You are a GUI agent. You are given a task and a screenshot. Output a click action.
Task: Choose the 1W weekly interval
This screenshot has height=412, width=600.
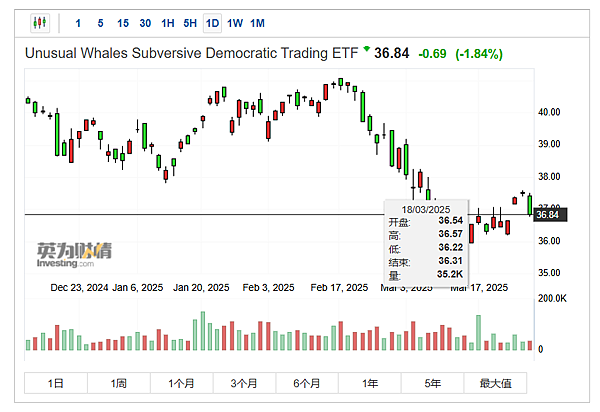coord(235,23)
